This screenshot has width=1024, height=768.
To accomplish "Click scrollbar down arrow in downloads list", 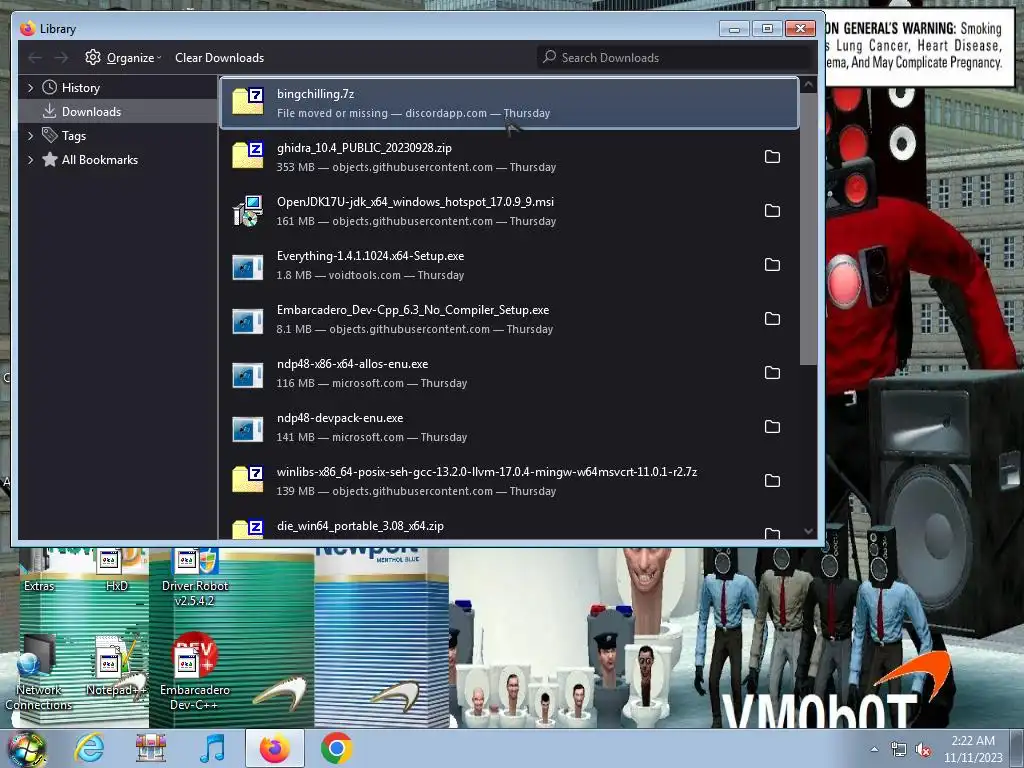I will (x=808, y=532).
